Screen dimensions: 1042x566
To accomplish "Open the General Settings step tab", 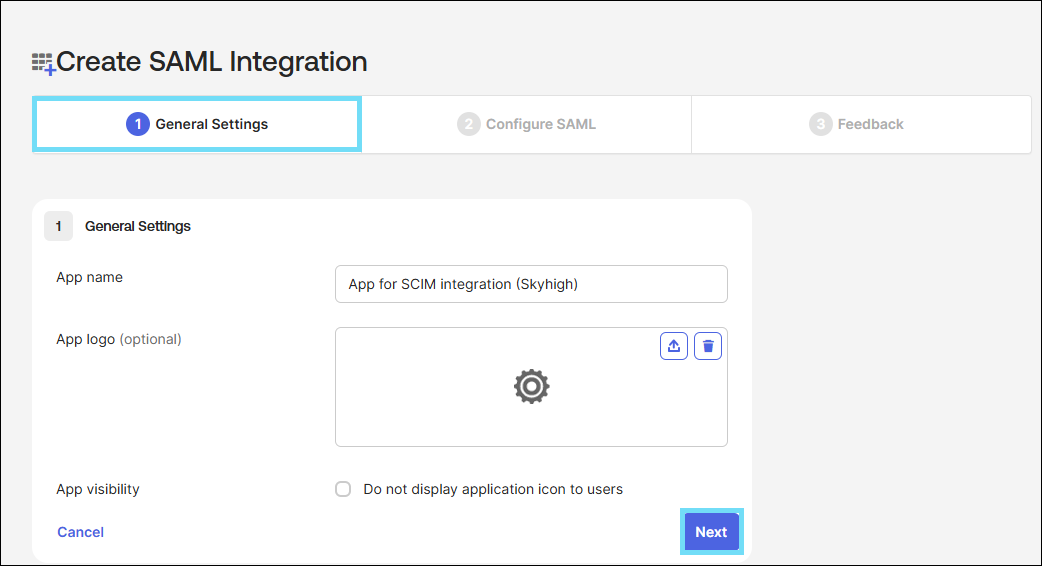I will pos(197,124).
